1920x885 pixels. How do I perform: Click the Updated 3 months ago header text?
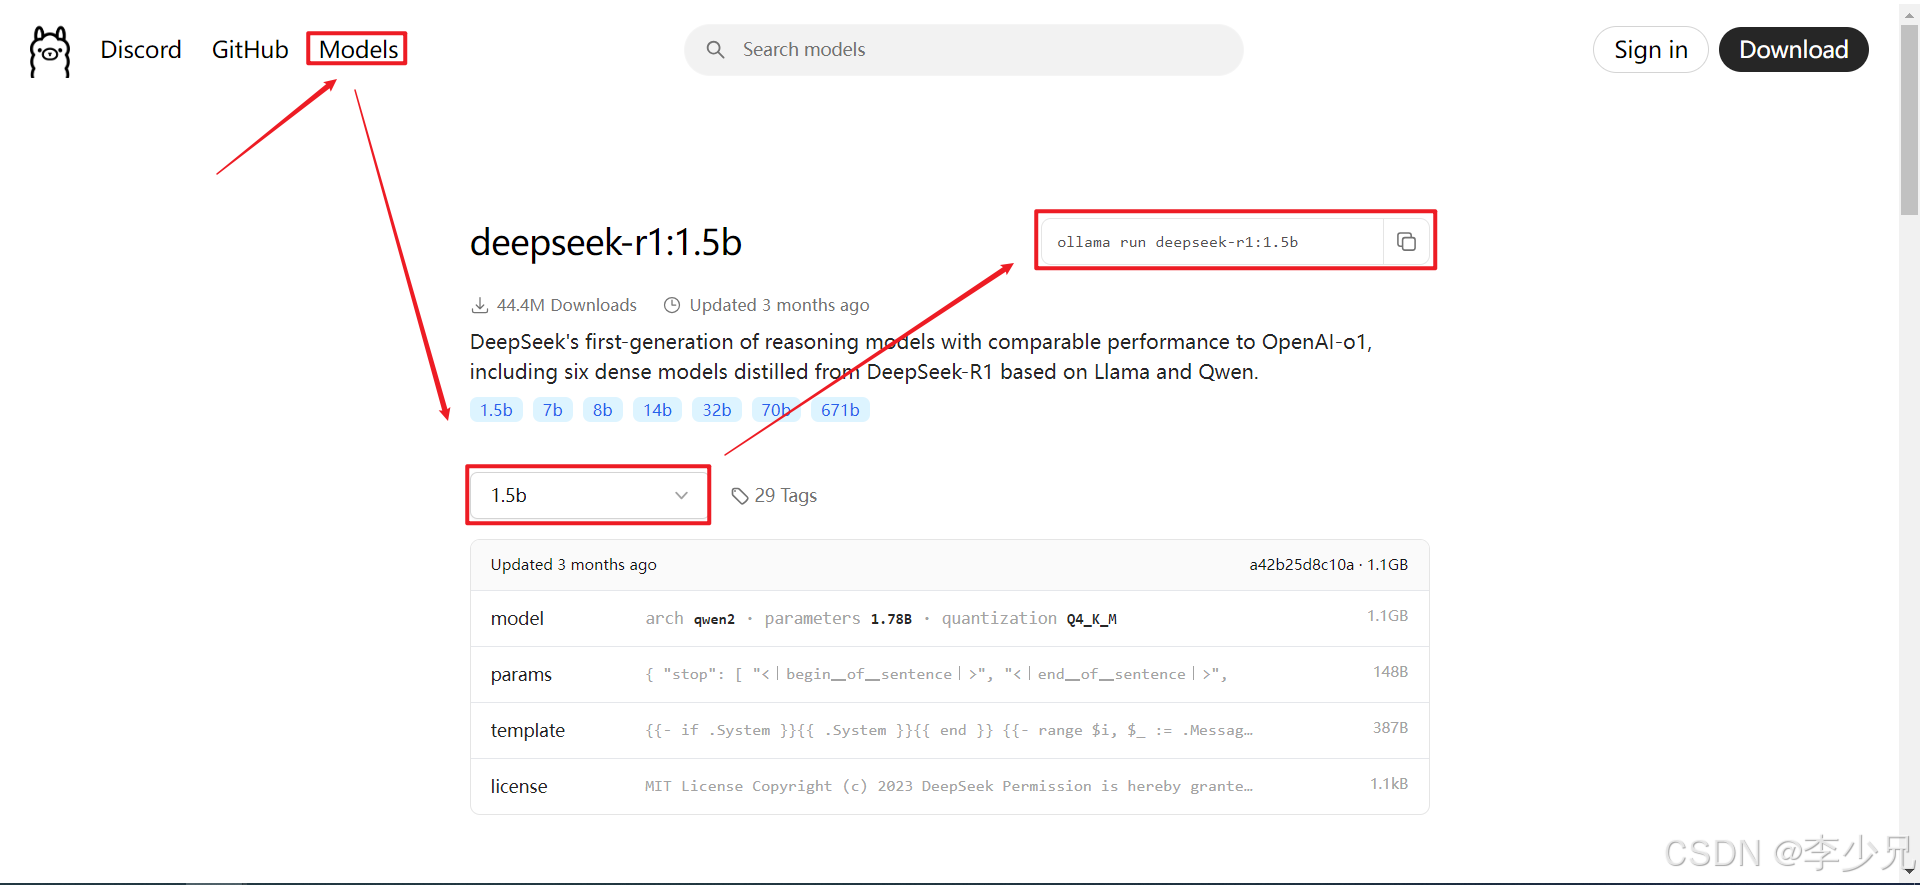(x=573, y=565)
